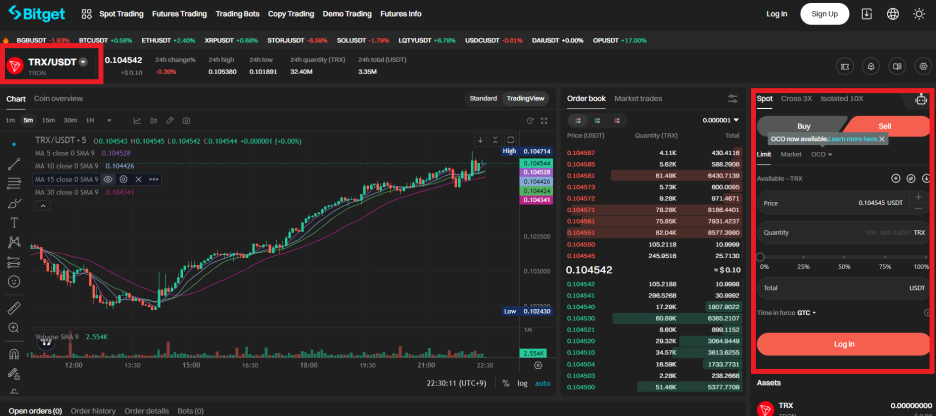The width and height of the screenshot is (936, 416).
Task: Open the download app icon in header
Action: coord(867,14)
